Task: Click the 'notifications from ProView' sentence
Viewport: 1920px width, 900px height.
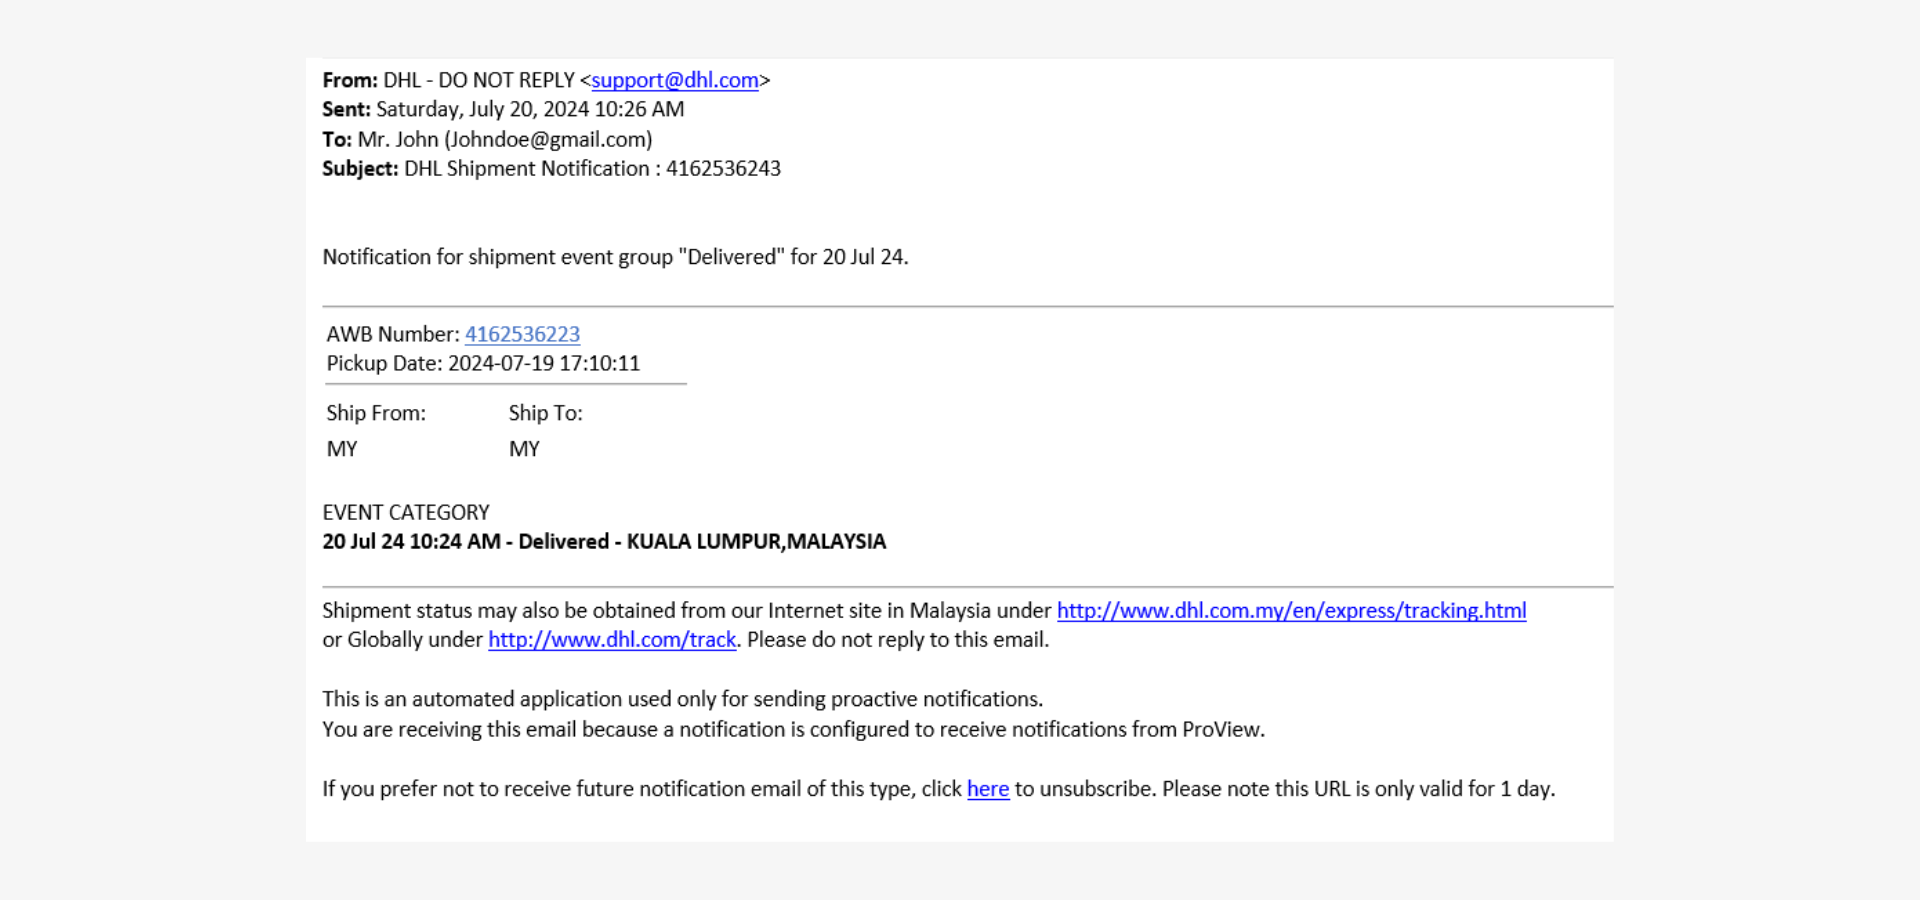Action: click(x=793, y=730)
